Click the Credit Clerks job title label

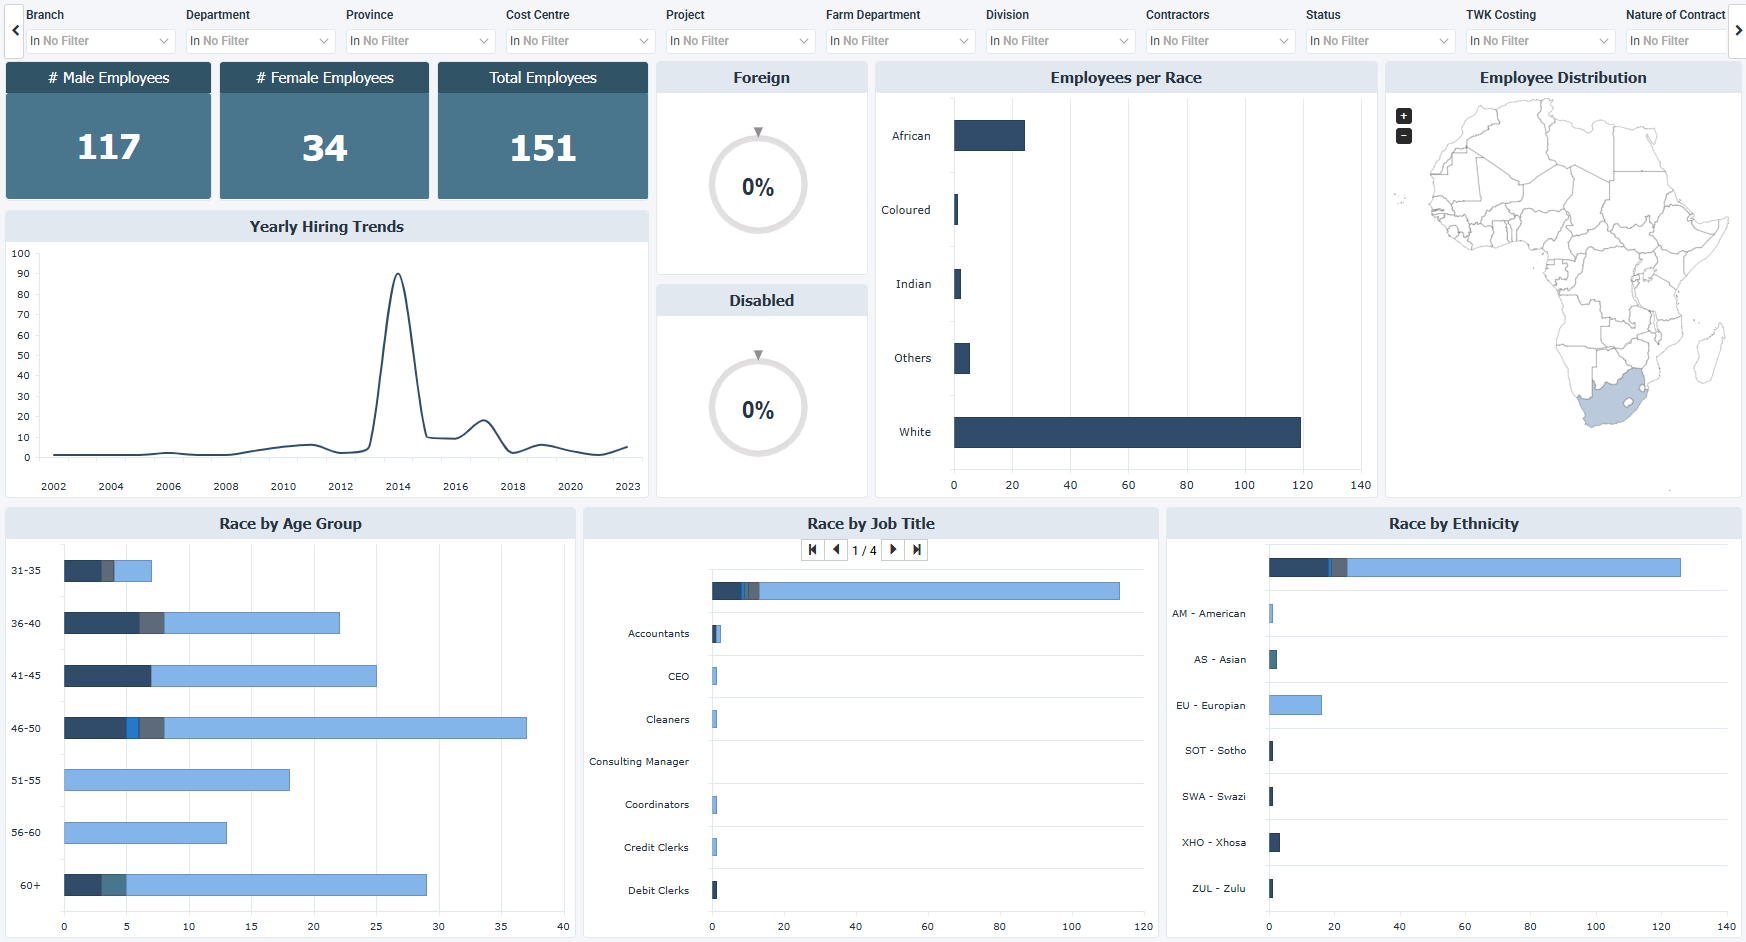(x=656, y=848)
